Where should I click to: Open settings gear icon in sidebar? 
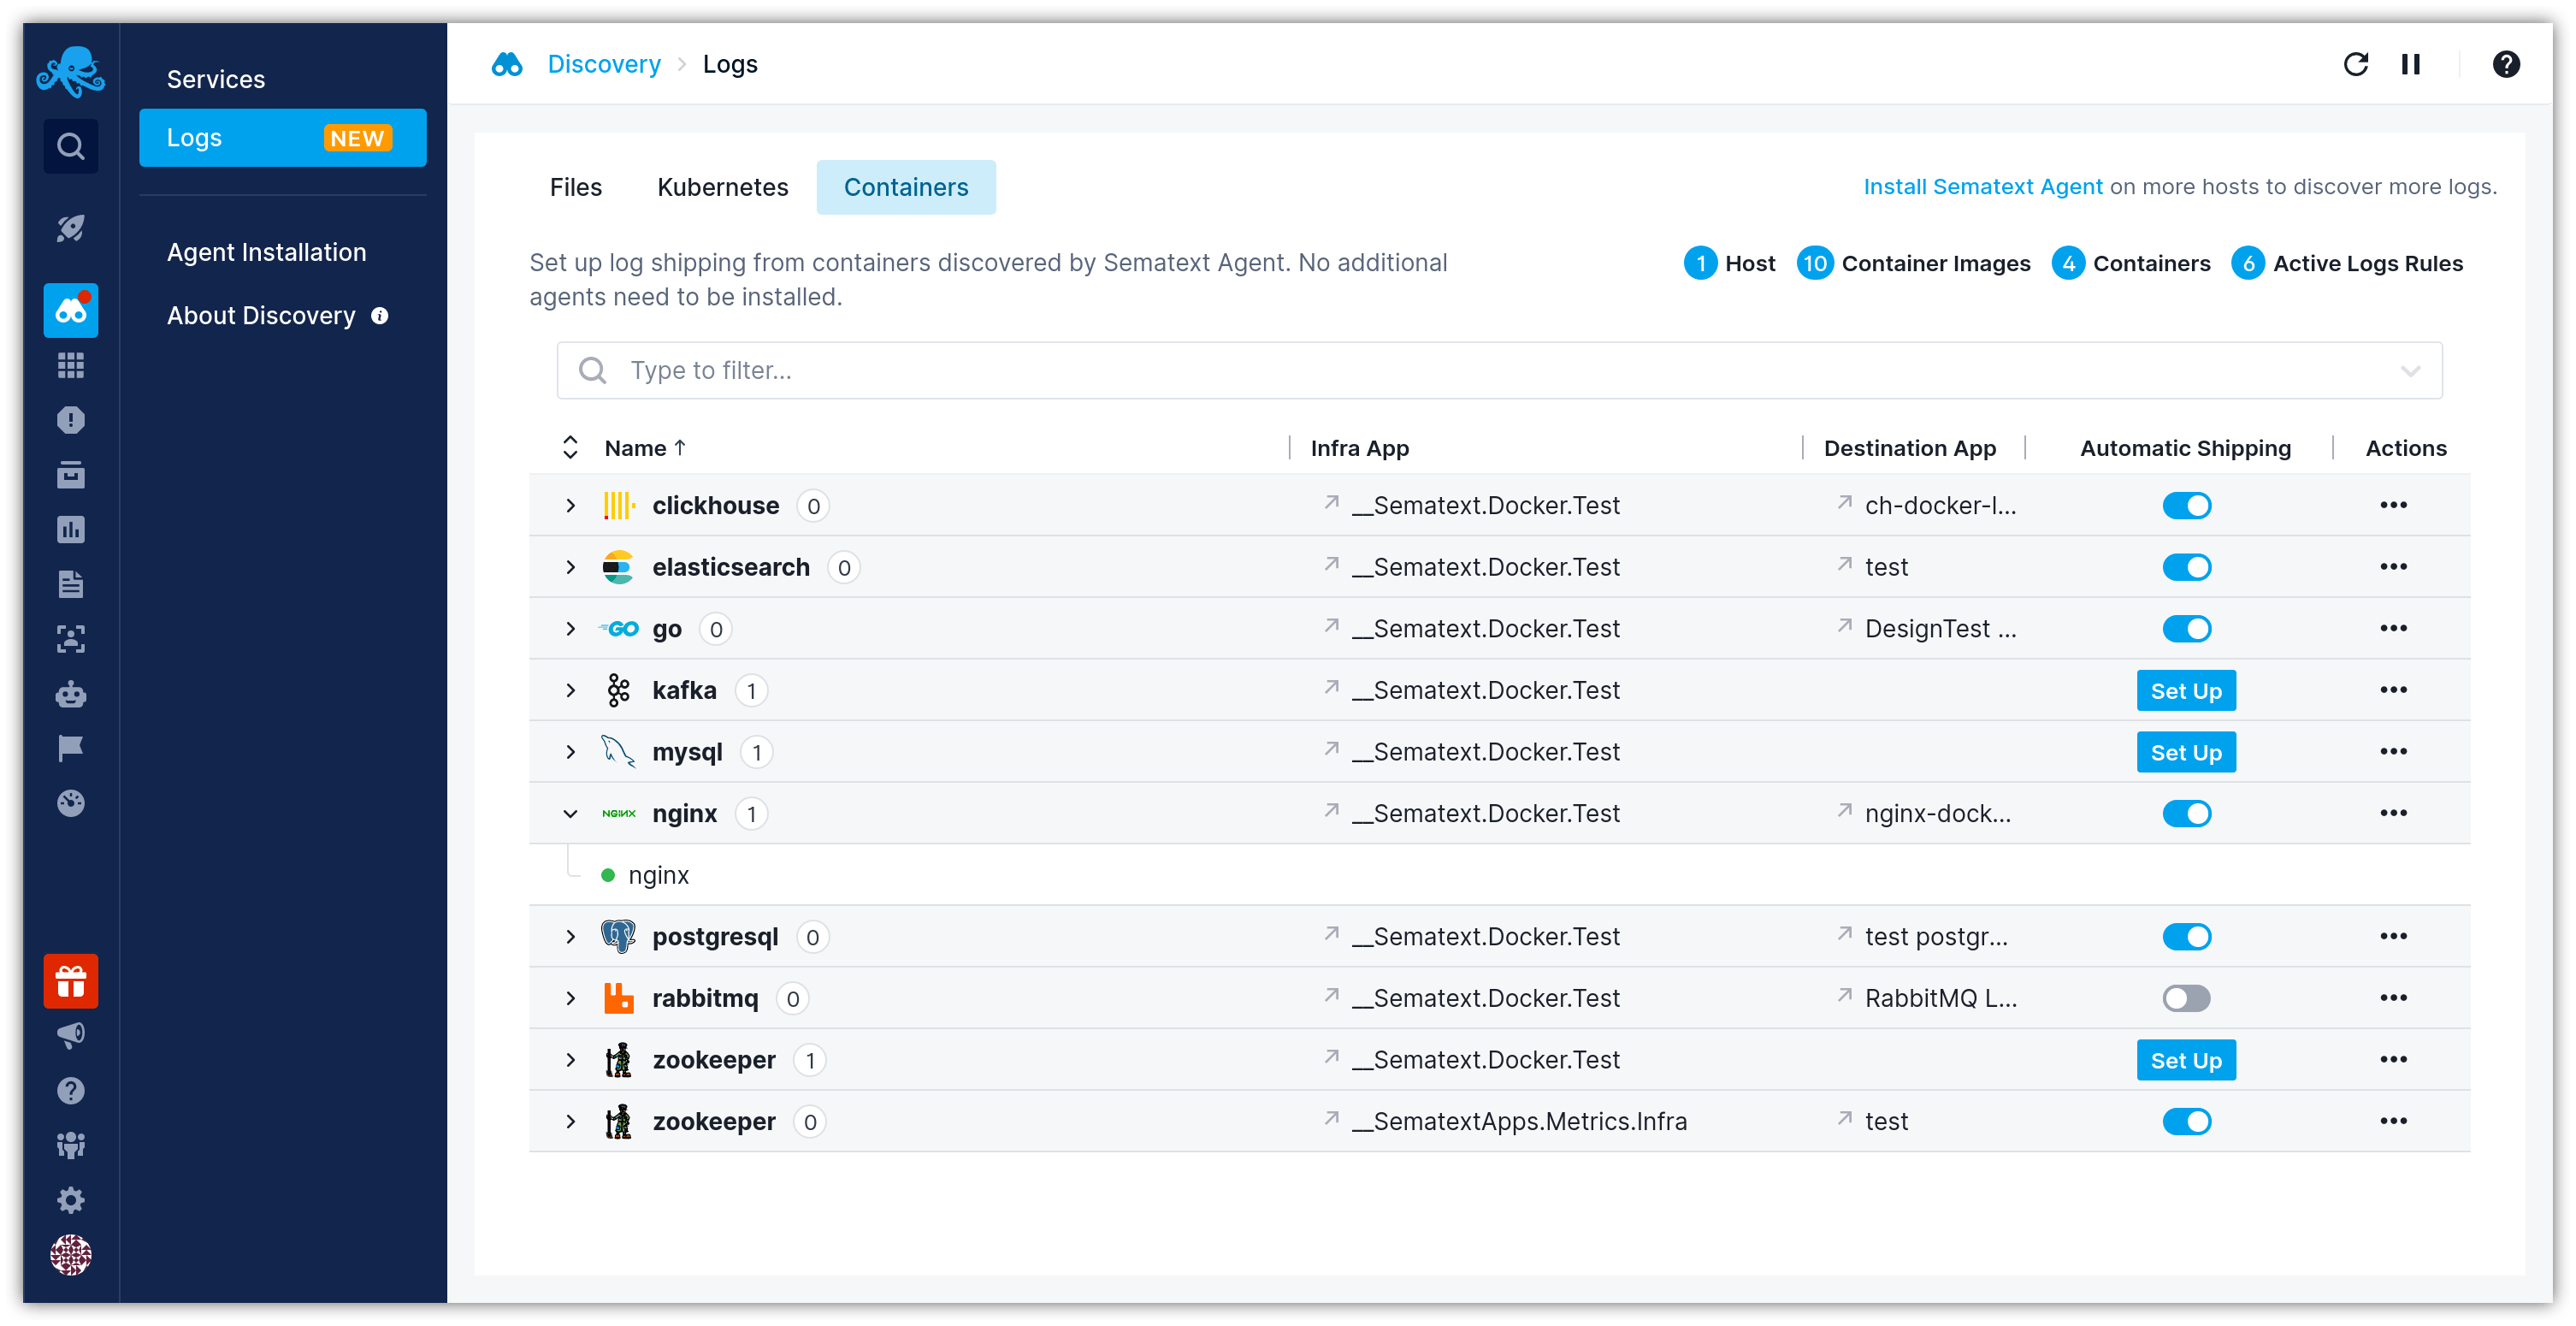tap(70, 1199)
